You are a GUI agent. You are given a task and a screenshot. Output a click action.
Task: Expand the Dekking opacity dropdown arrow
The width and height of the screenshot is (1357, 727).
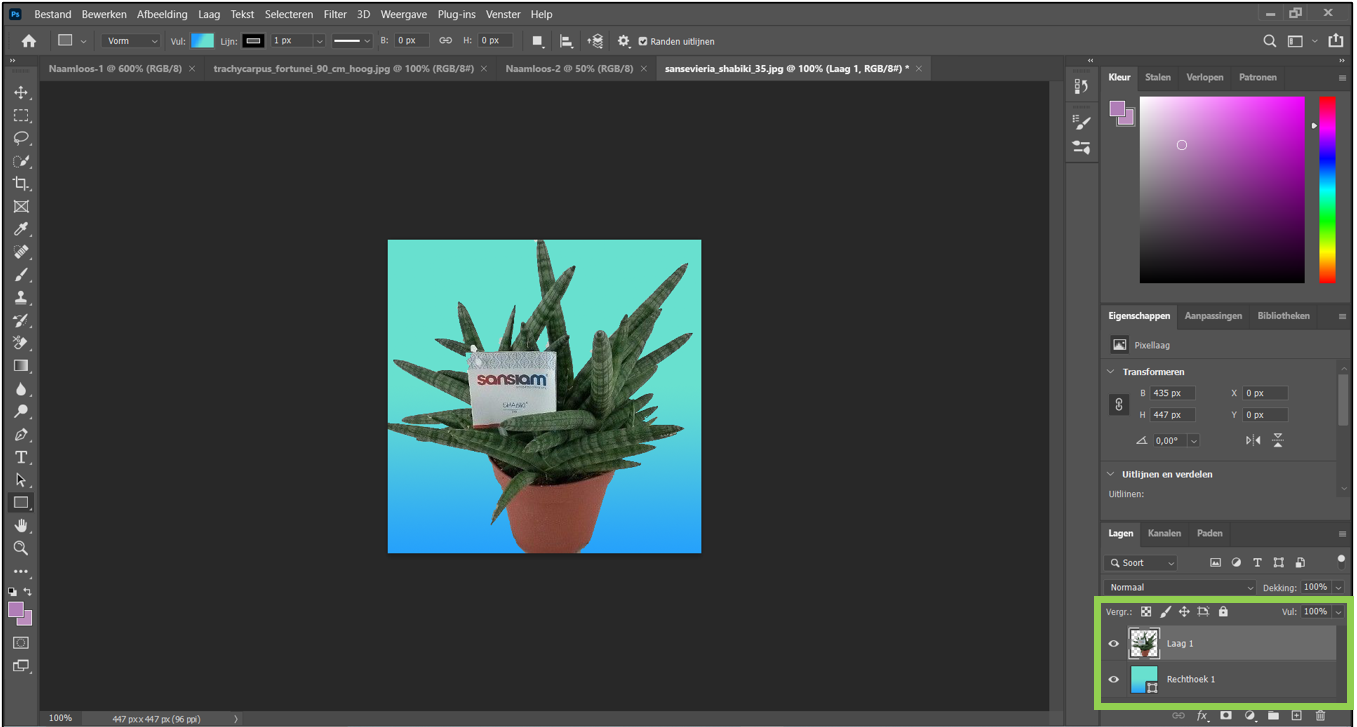[1338, 588]
